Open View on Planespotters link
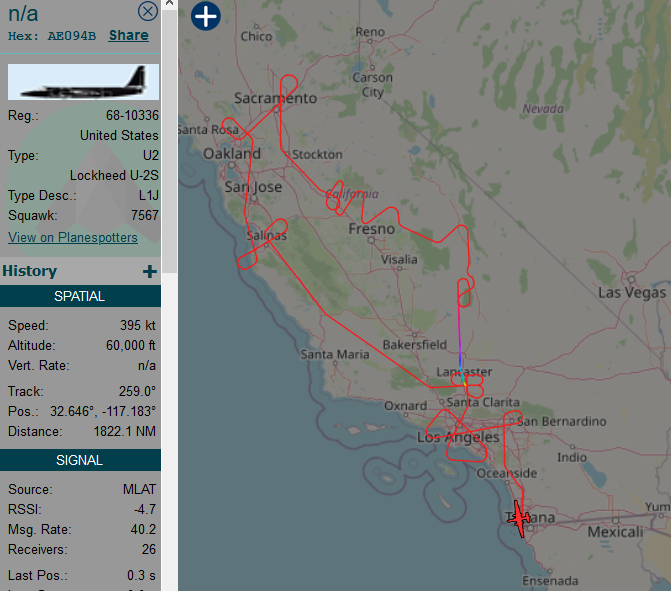This screenshot has height=591, width=671. (73, 238)
